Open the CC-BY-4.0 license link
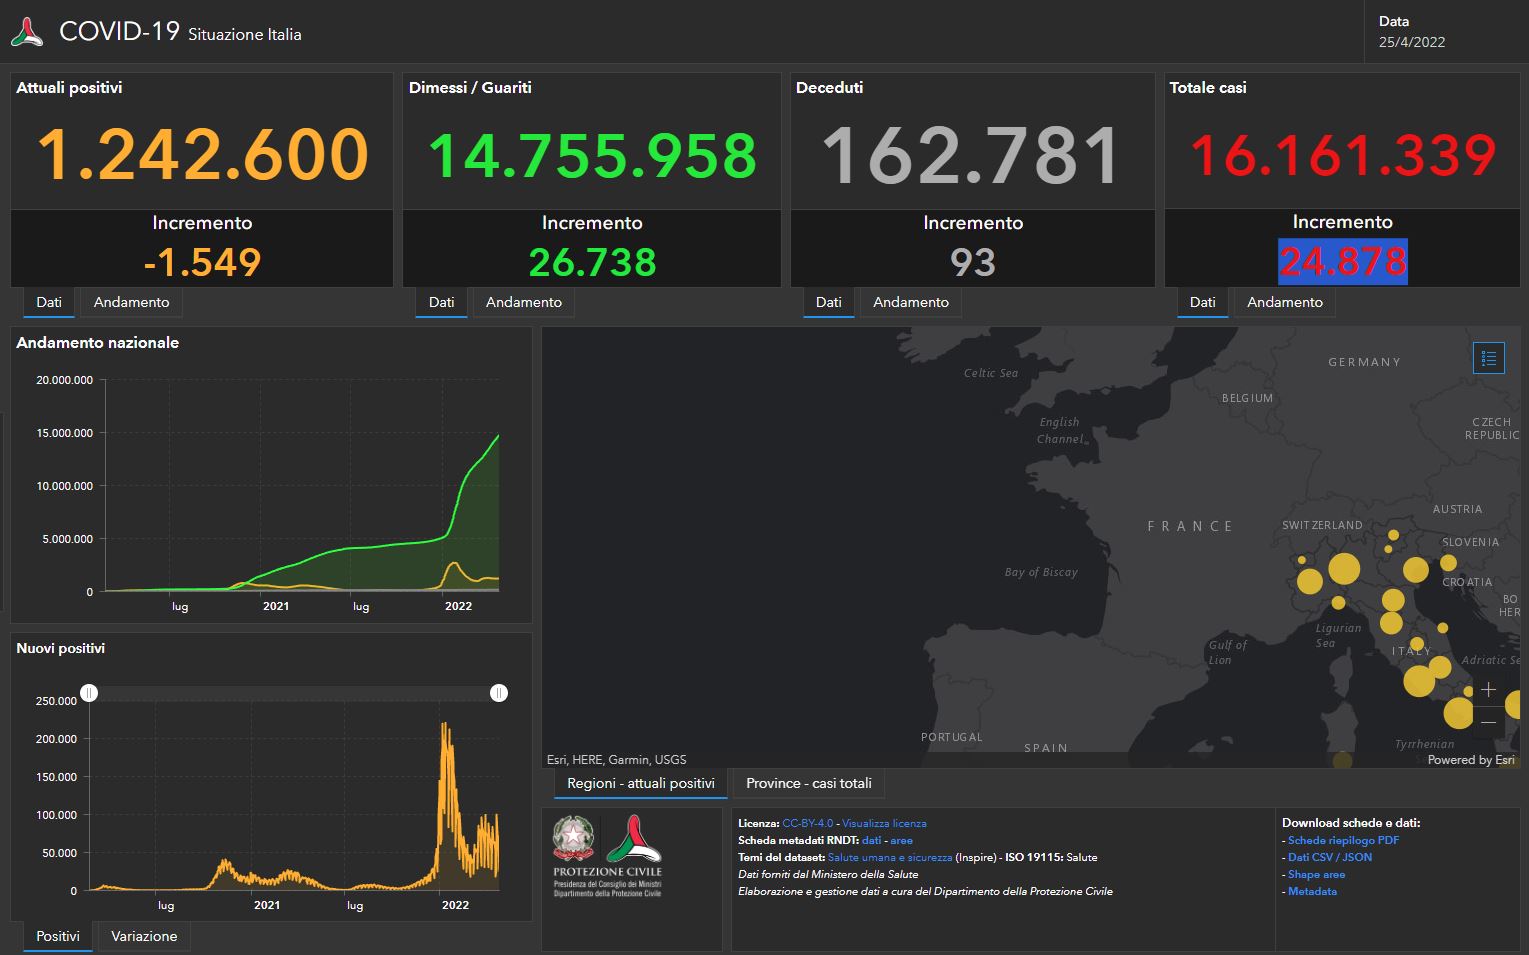This screenshot has width=1529, height=955. click(x=807, y=823)
